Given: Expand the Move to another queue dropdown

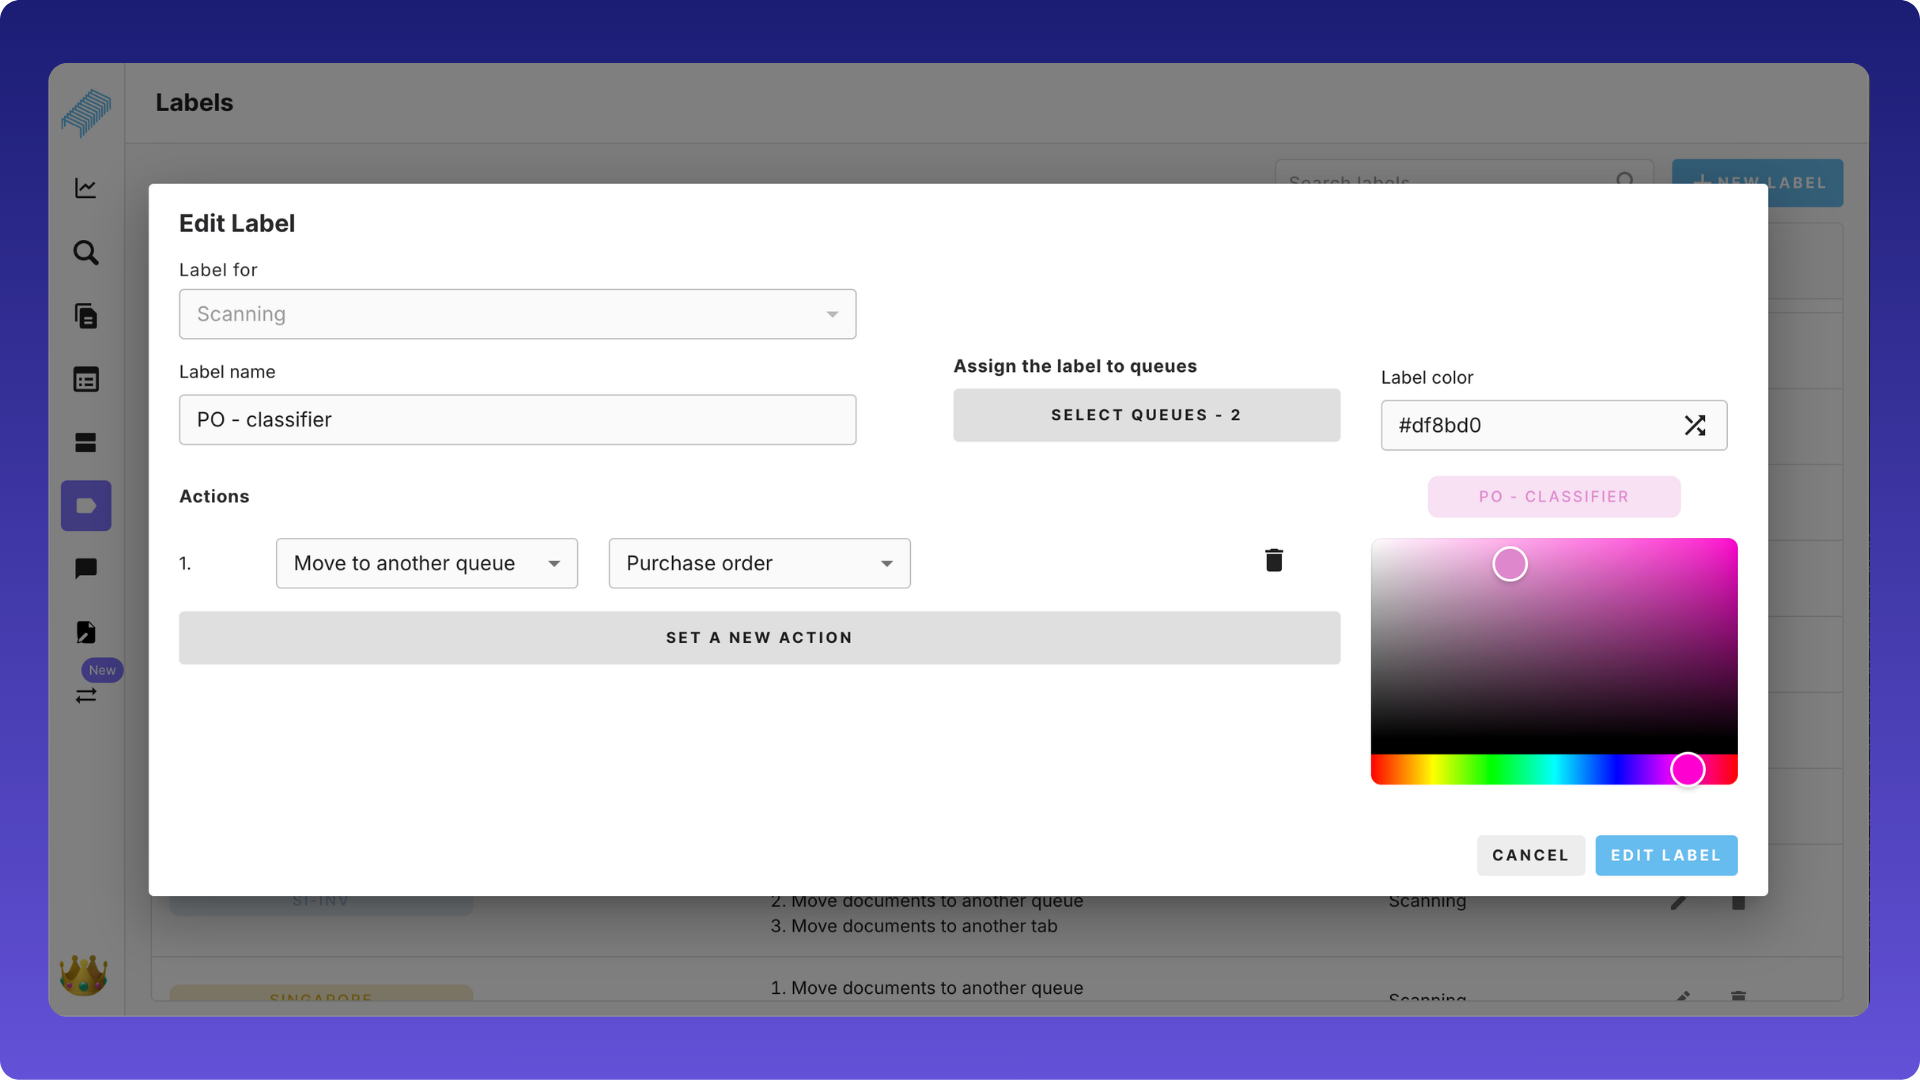Looking at the screenshot, I should click(427, 563).
